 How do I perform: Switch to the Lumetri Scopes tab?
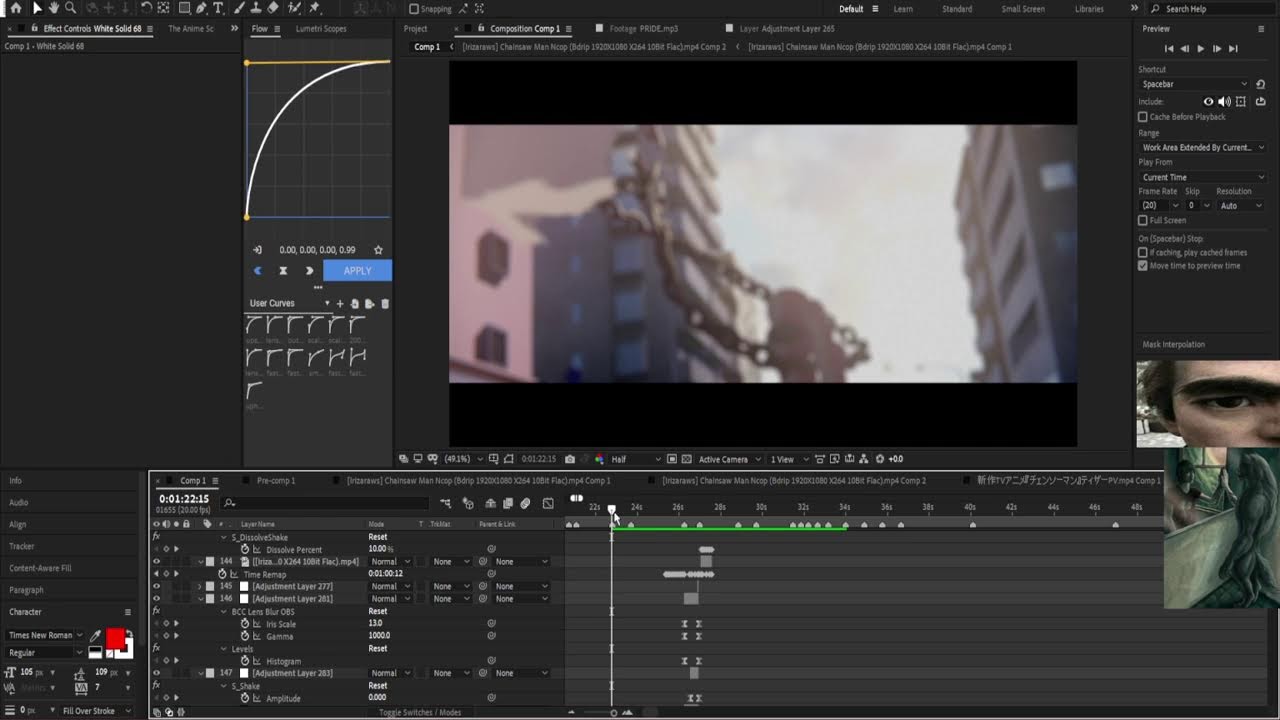(321, 29)
